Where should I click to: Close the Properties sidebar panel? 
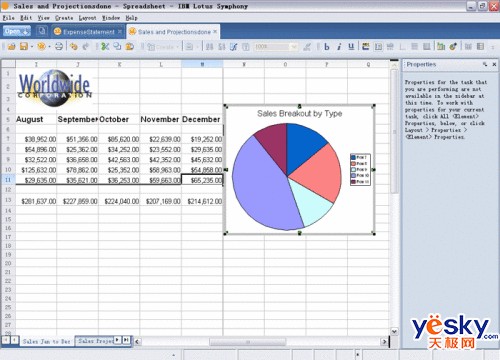[x=494, y=64]
